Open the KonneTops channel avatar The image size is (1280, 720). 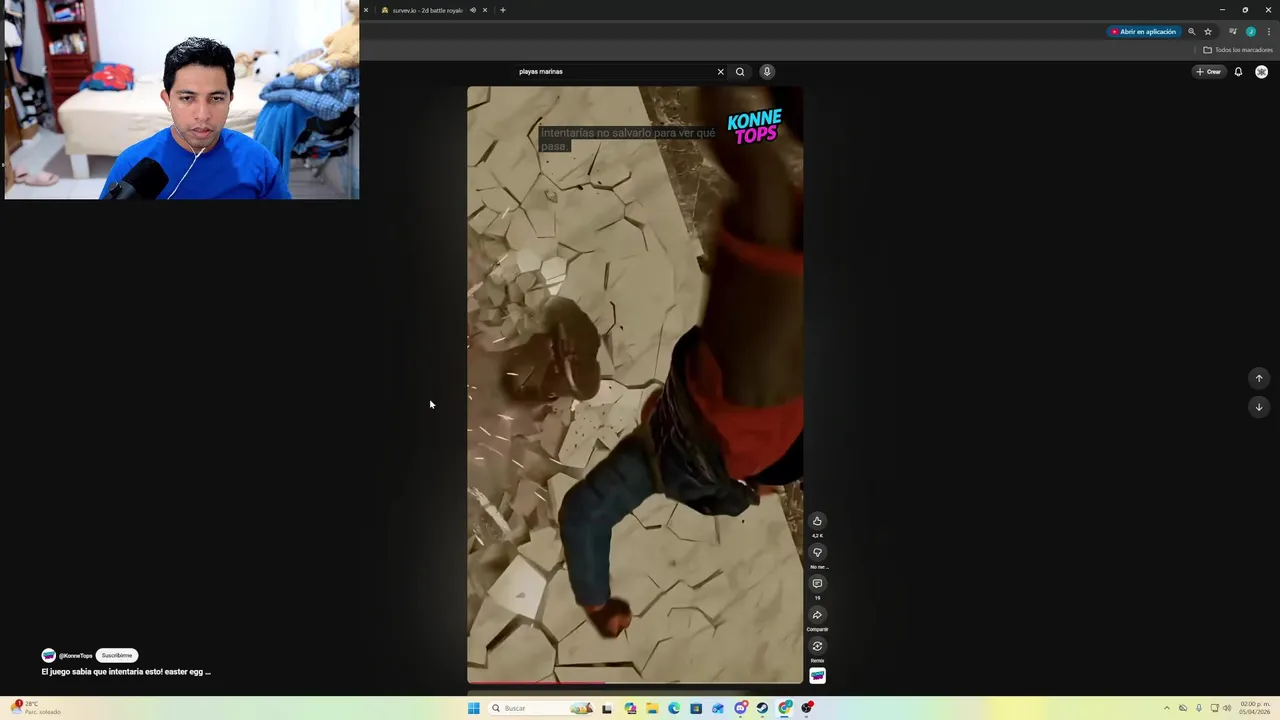coord(48,656)
